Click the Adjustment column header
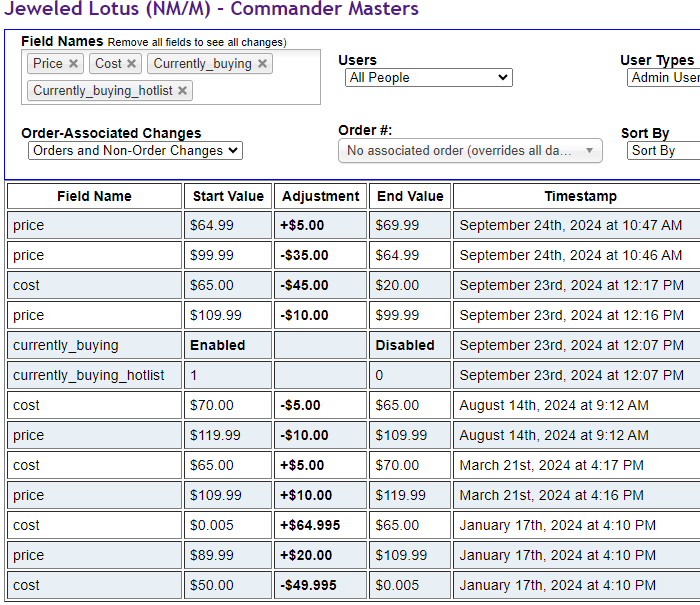The image size is (700, 605). [321, 196]
